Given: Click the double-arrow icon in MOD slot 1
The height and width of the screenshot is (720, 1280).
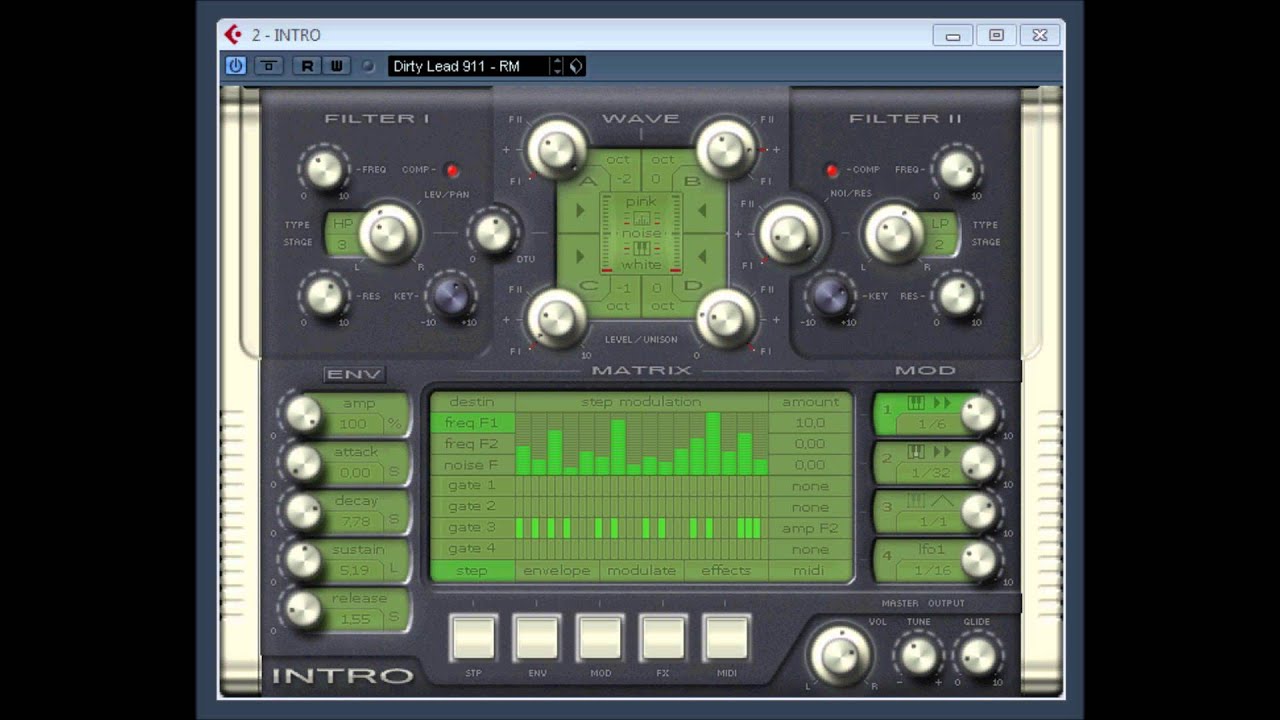Looking at the screenshot, I should 942,402.
